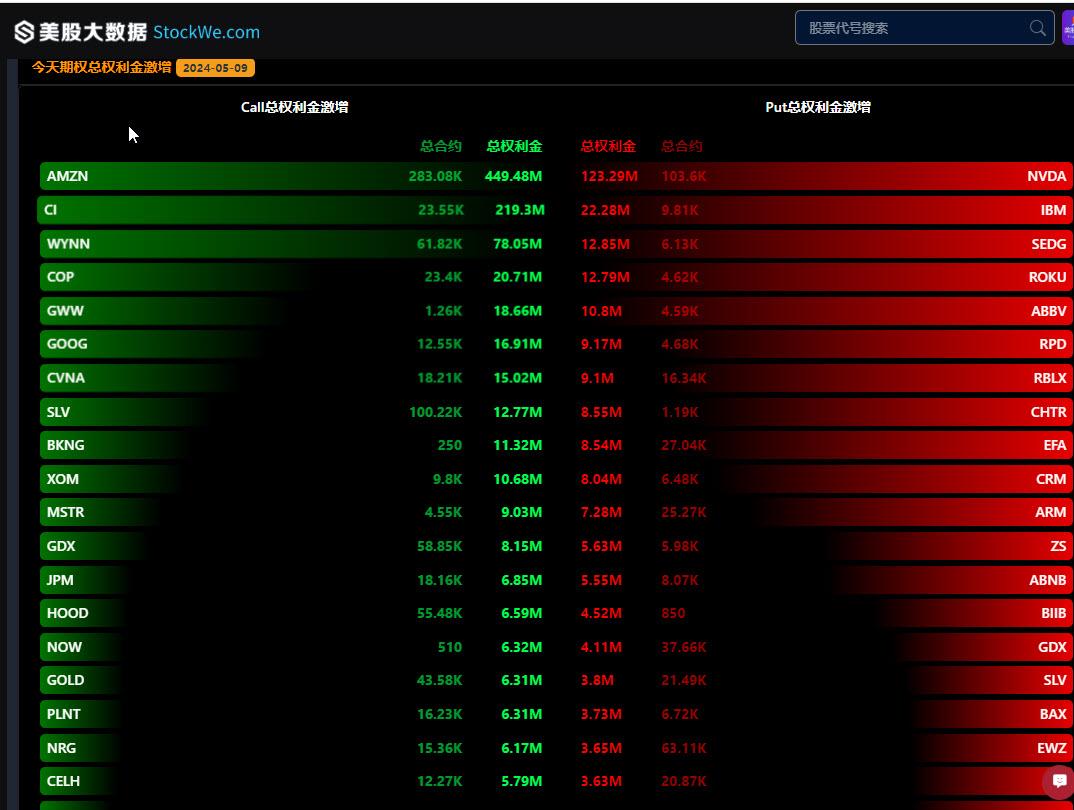Open the StockWe.com site link
Screen dimensions: 1074x810
[x=206, y=32]
